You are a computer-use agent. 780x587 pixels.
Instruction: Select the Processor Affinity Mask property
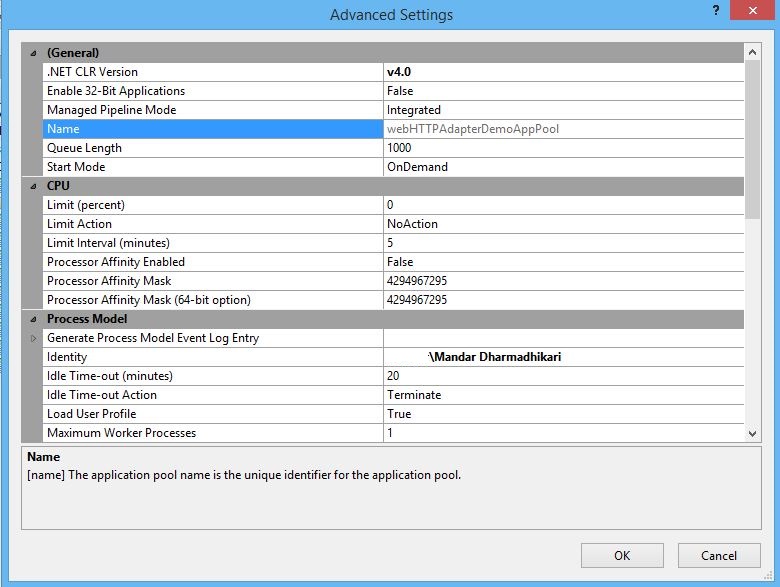(213, 281)
